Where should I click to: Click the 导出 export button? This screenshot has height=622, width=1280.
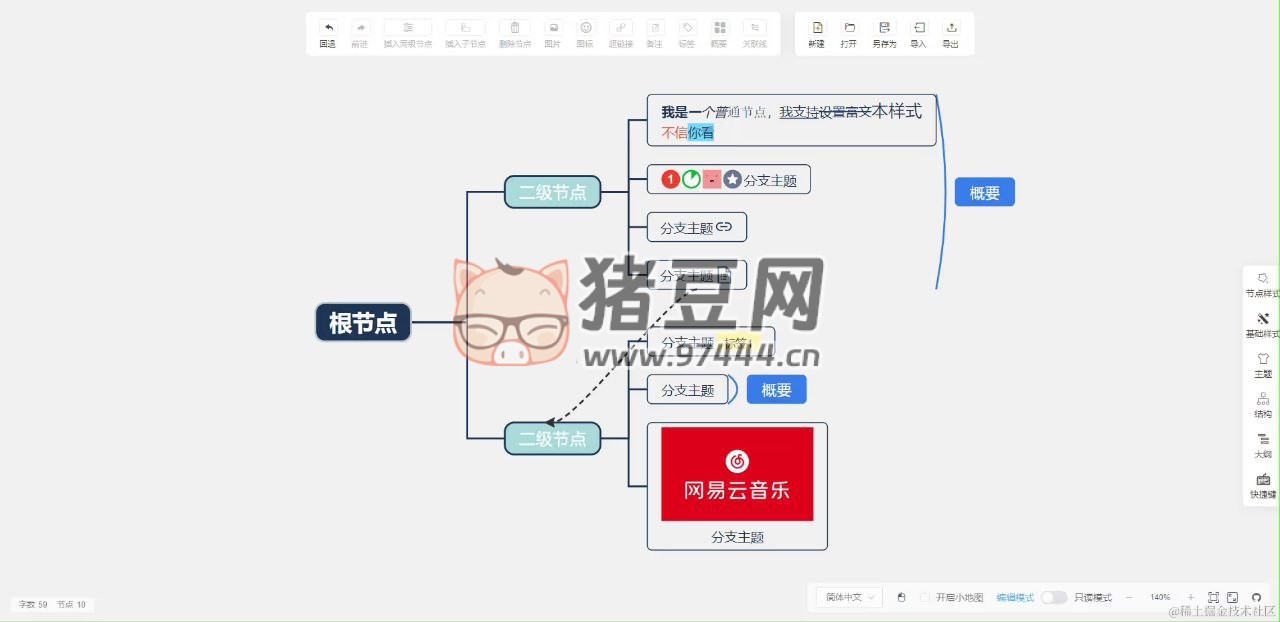(x=949, y=33)
